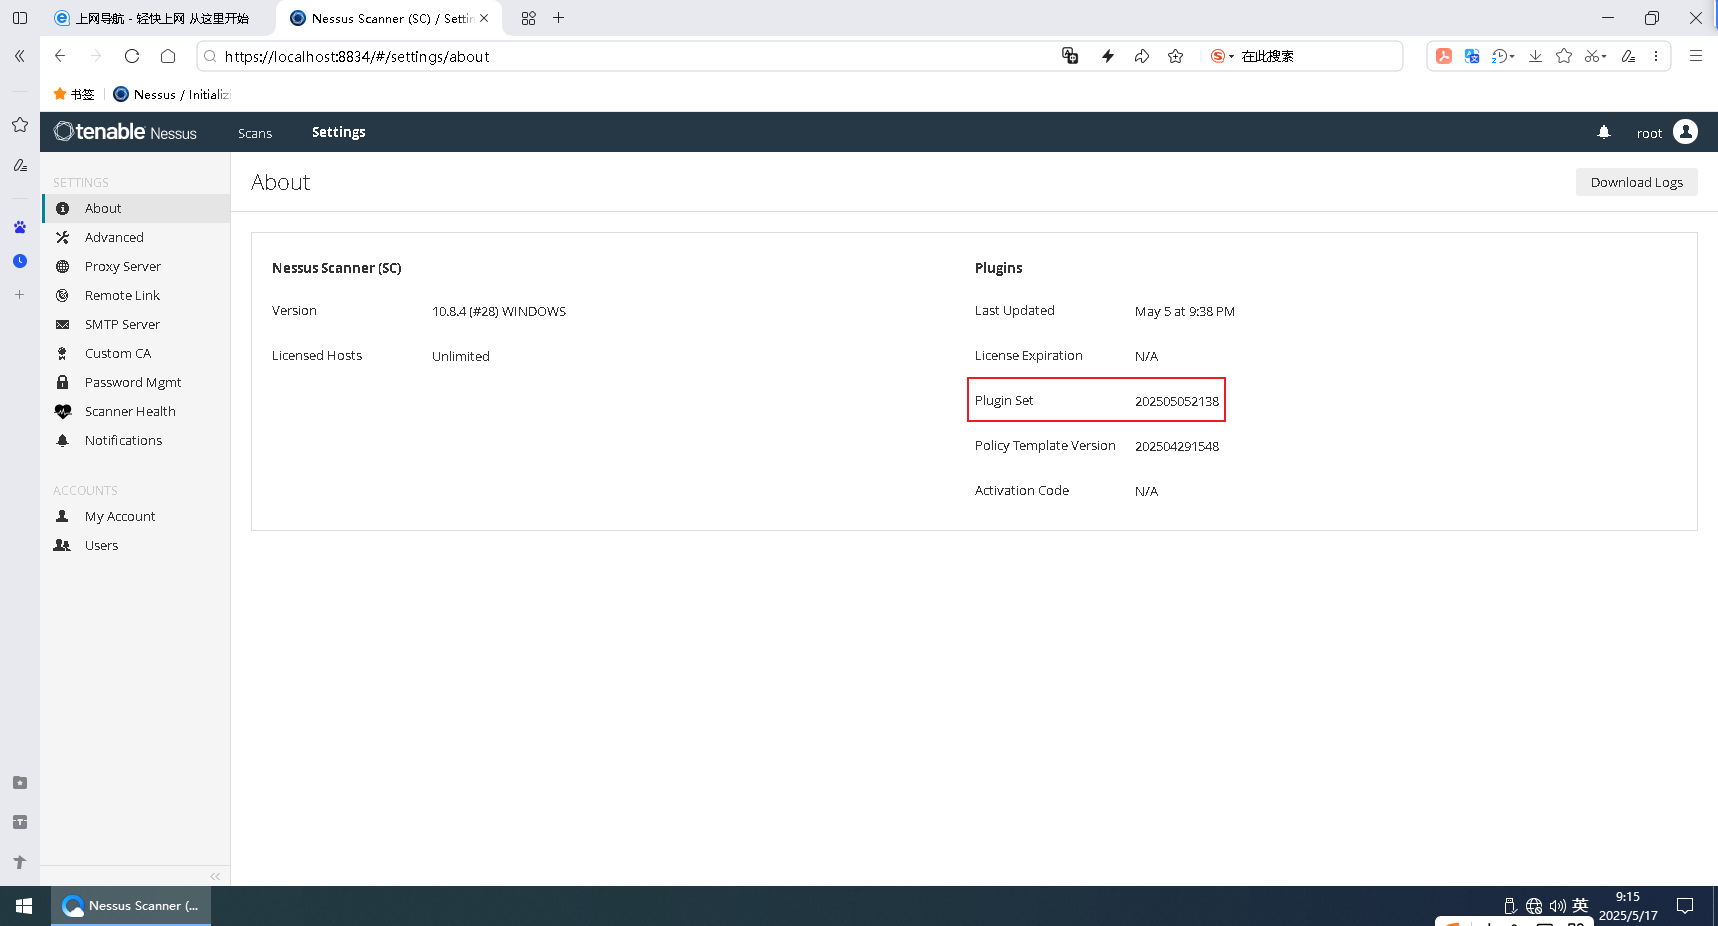This screenshot has height=926, width=1718.
Task: Open the Settings navigation tab
Action: [x=339, y=132]
